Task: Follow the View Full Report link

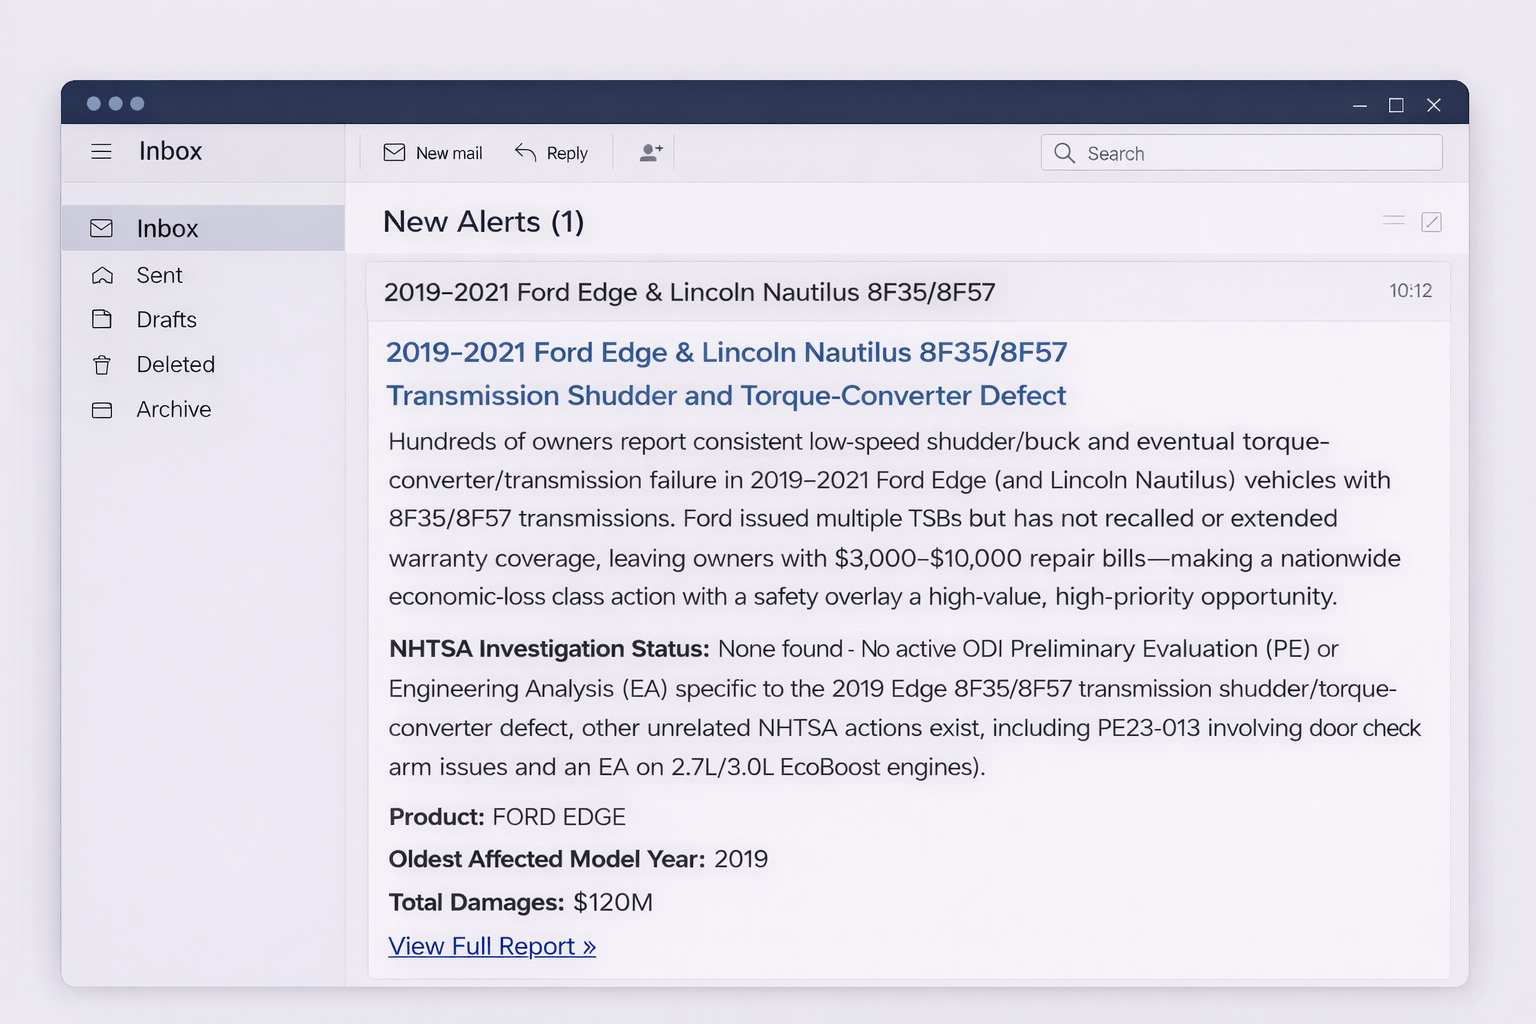Action: [x=492, y=946]
